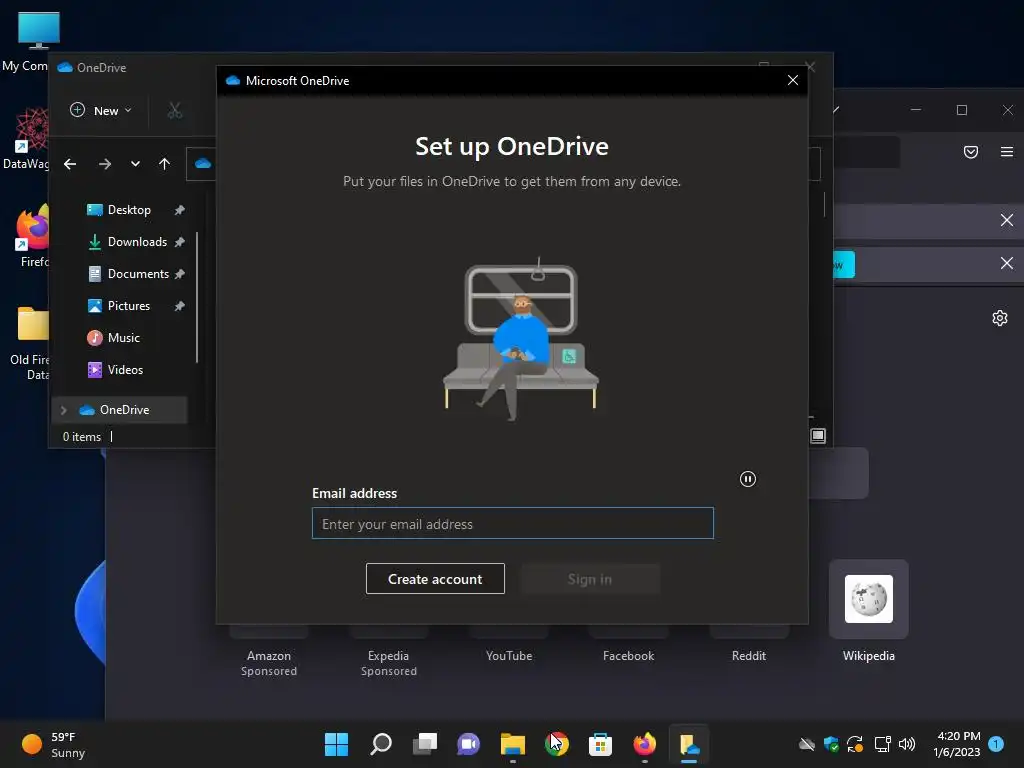Click the Explorer navigation pane scrollbar
This screenshot has width=1024, height=768.
tap(197, 297)
